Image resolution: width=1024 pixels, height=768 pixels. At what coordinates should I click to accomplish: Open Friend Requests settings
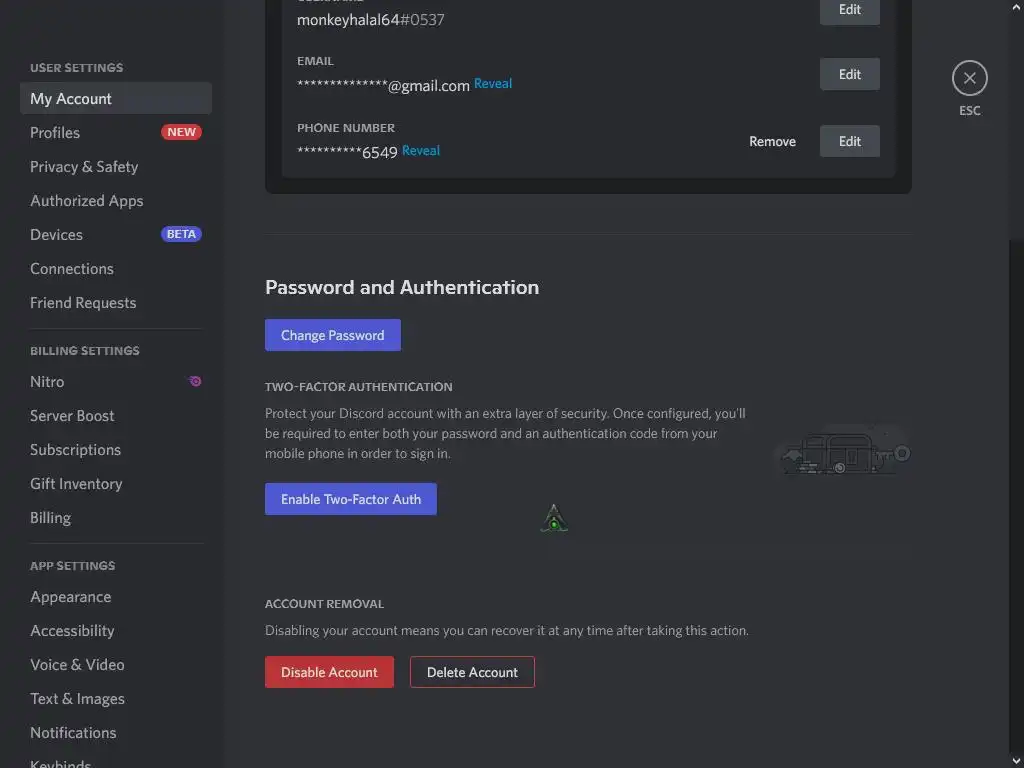coord(116,302)
